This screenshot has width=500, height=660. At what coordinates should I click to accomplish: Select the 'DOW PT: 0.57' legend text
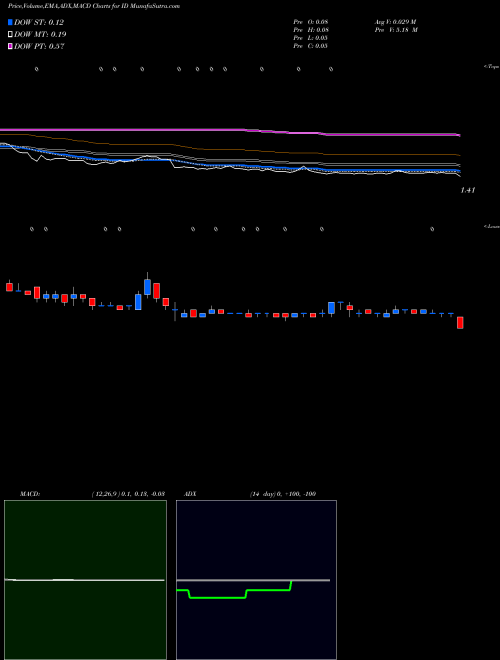click(39, 46)
